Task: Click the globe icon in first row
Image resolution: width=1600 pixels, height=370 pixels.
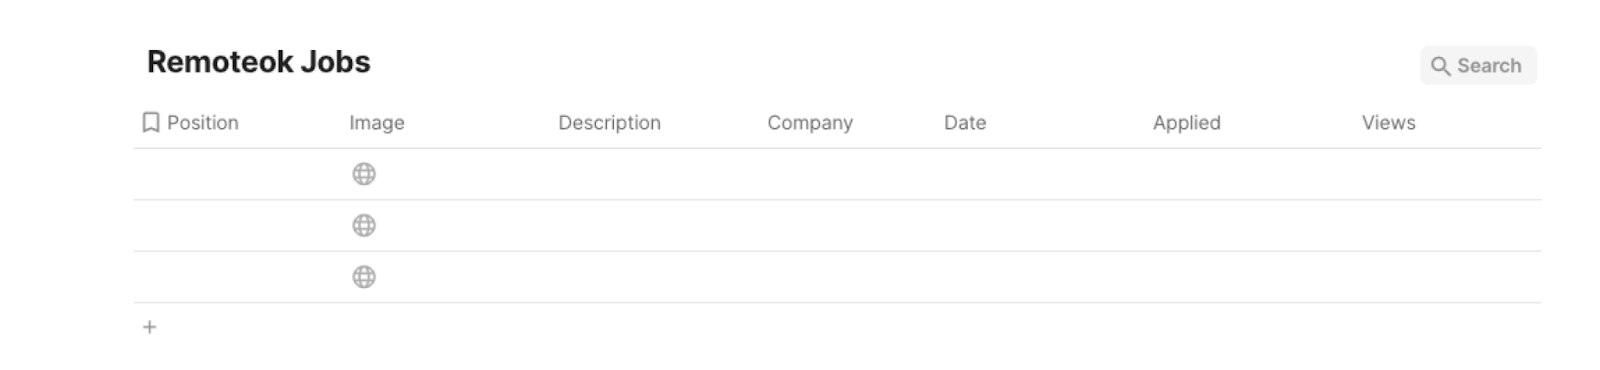Action: [364, 174]
